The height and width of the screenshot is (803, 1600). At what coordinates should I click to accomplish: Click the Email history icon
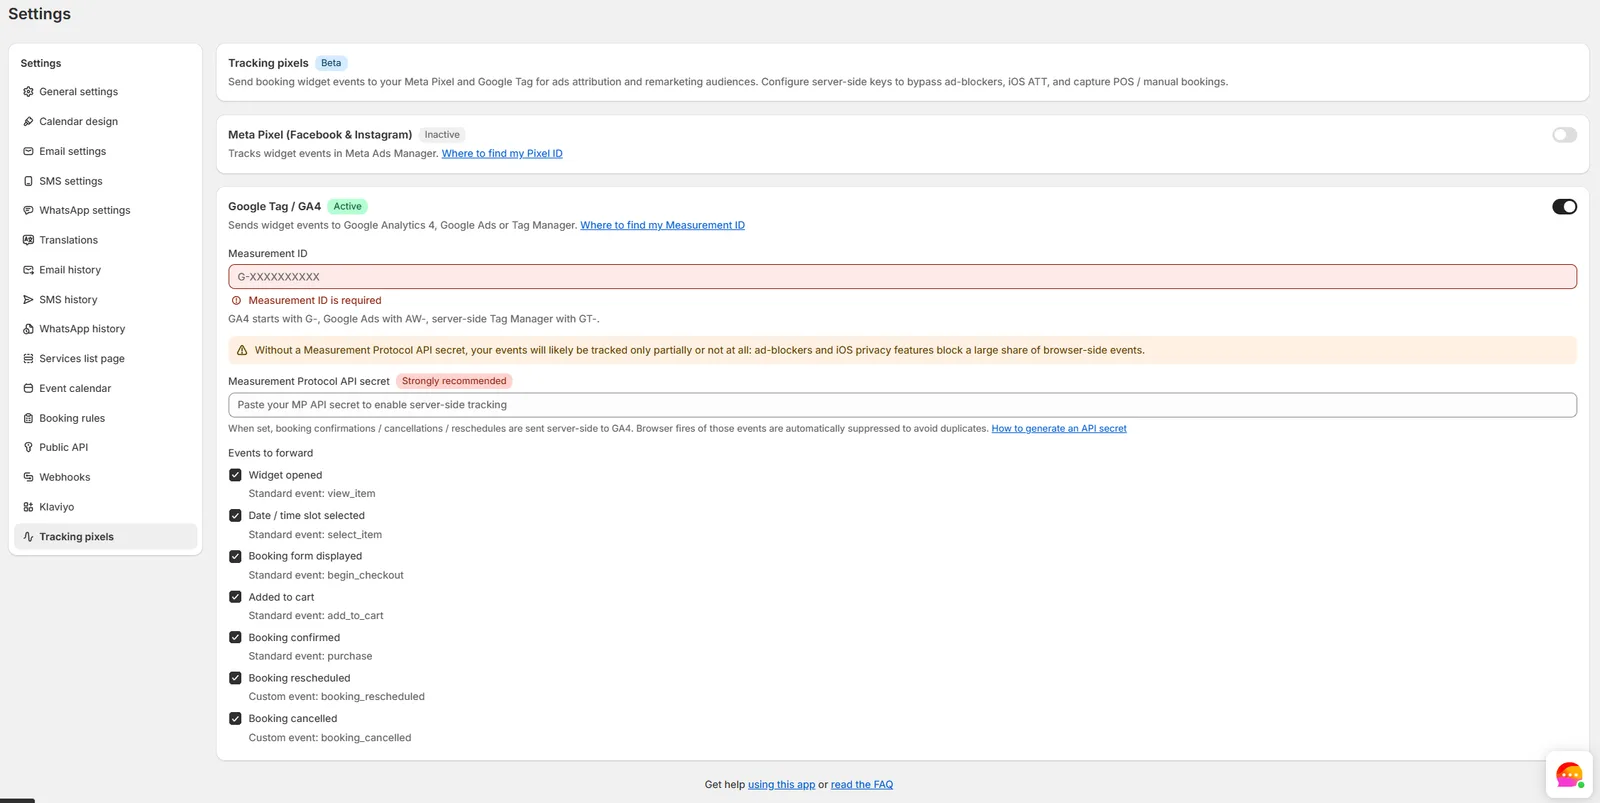[x=28, y=270]
